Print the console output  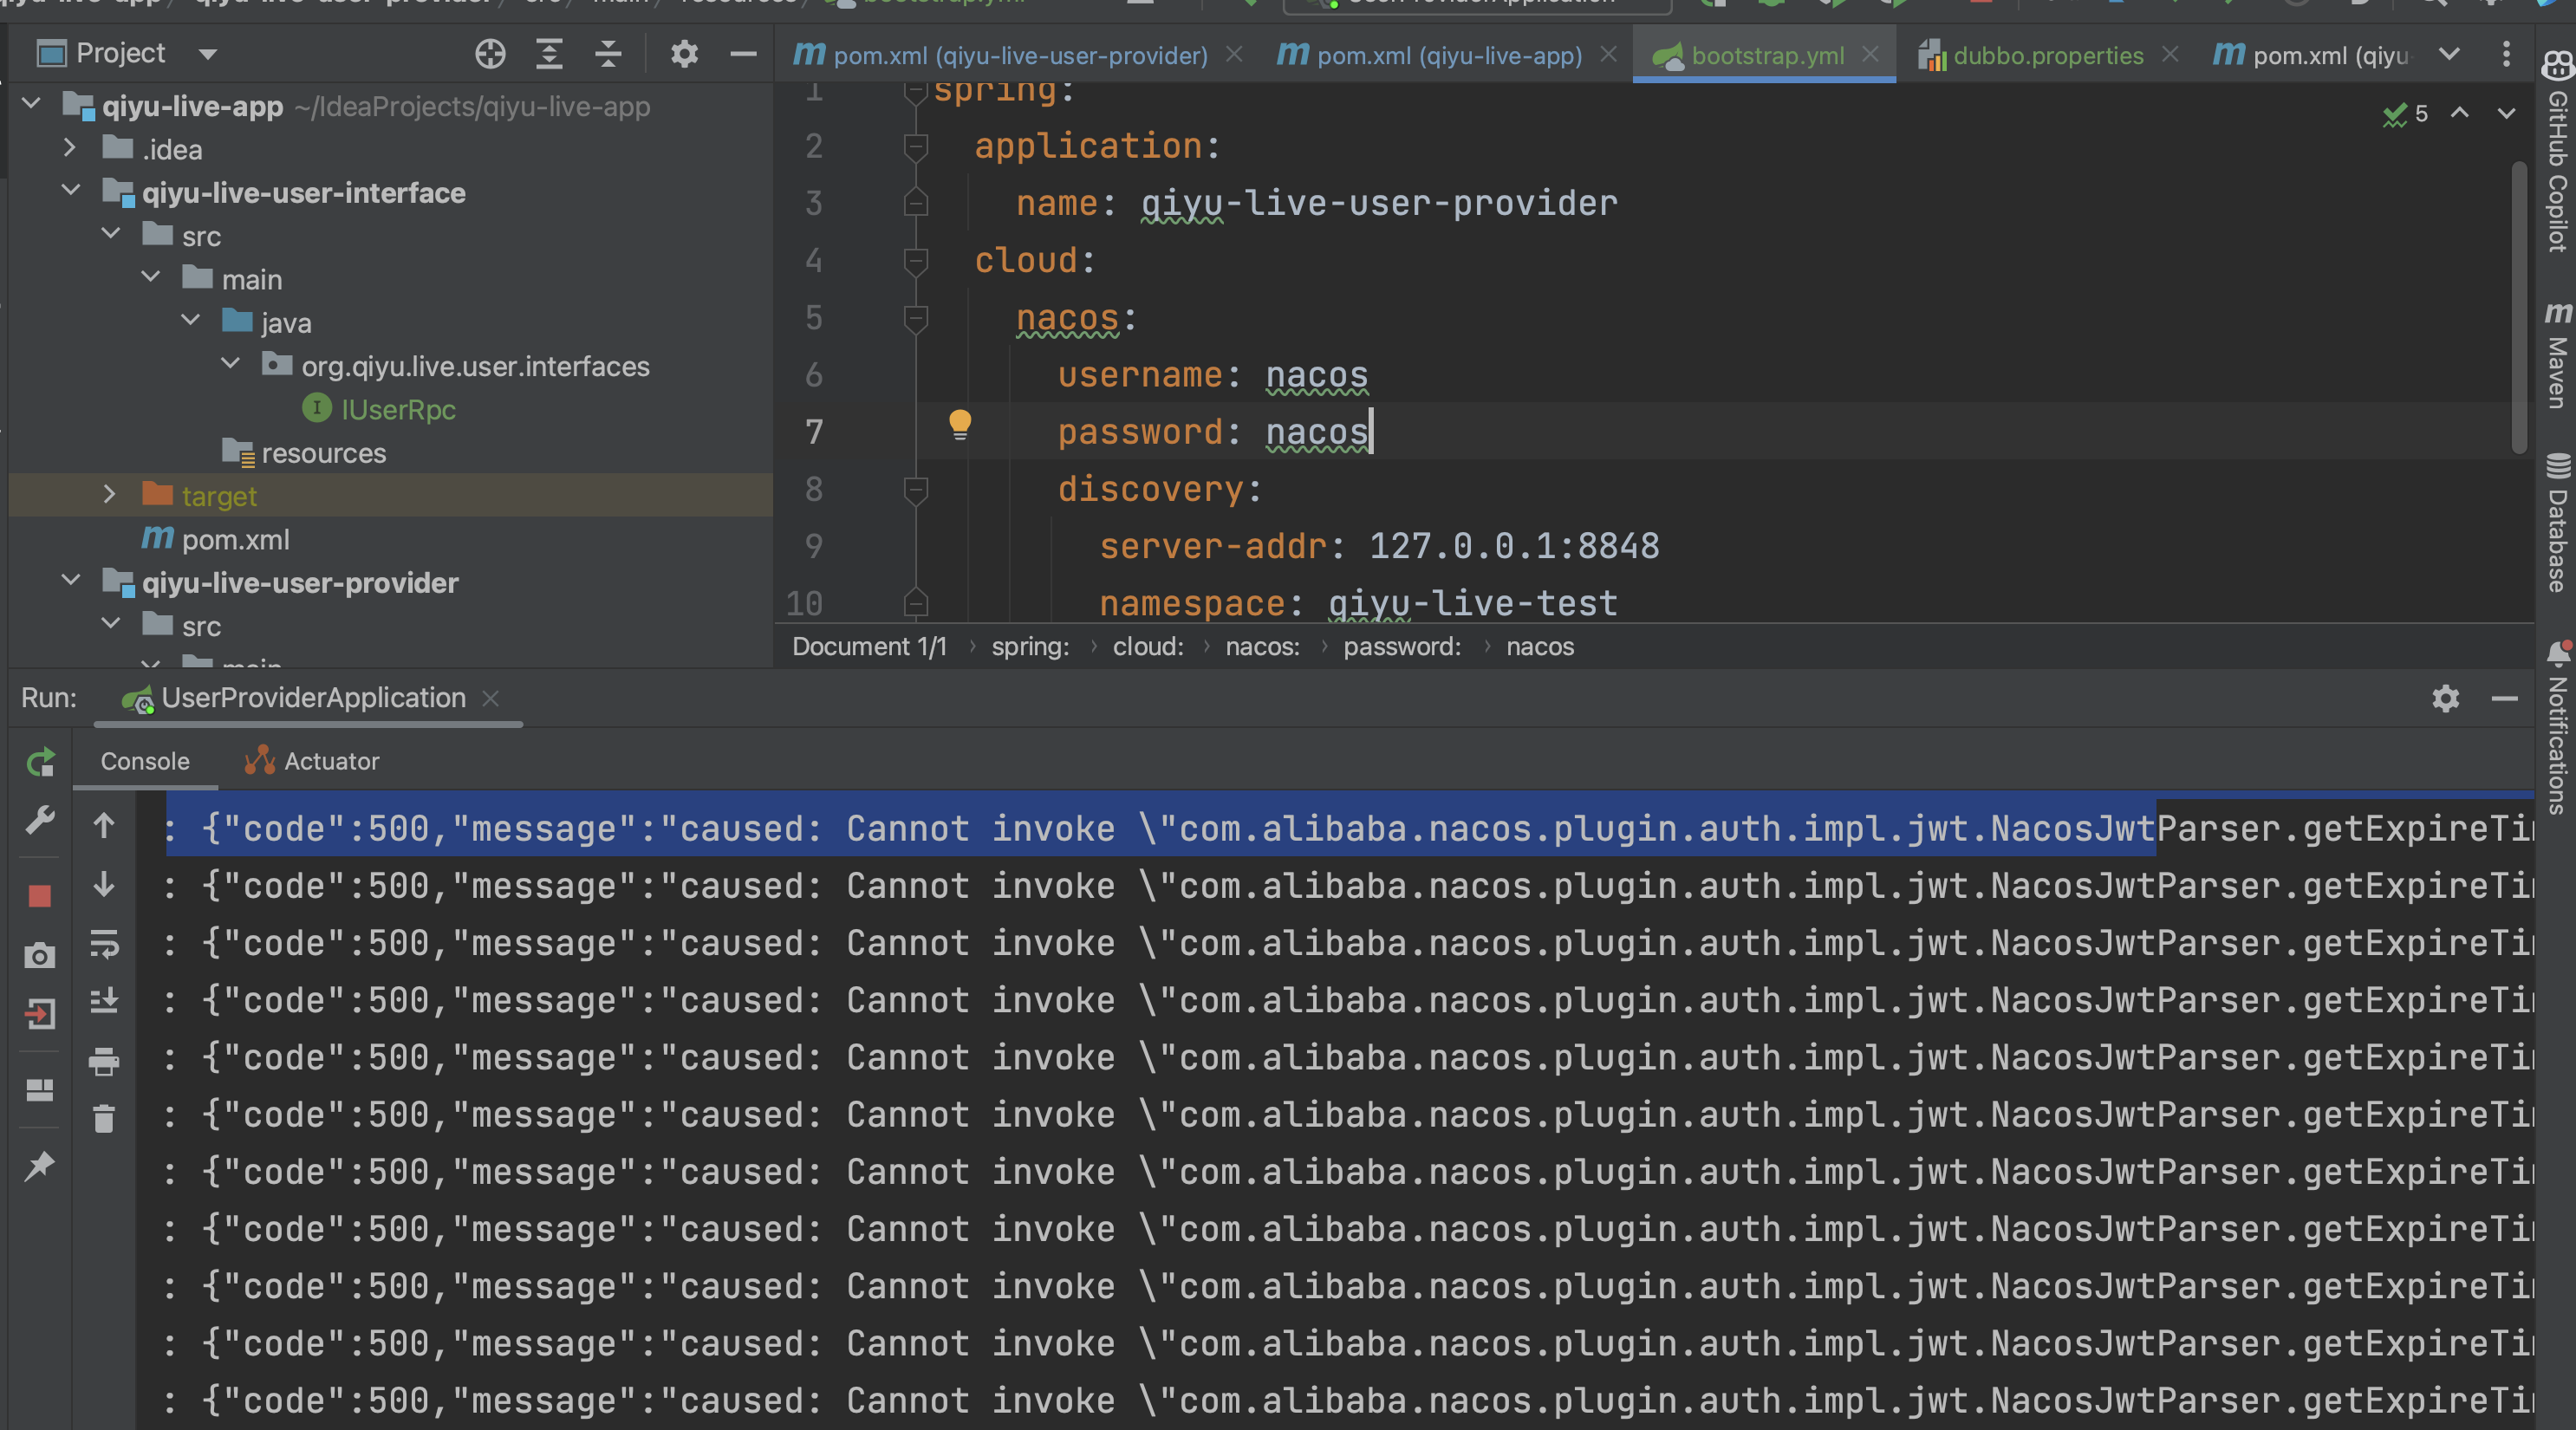click(104, 1061)
